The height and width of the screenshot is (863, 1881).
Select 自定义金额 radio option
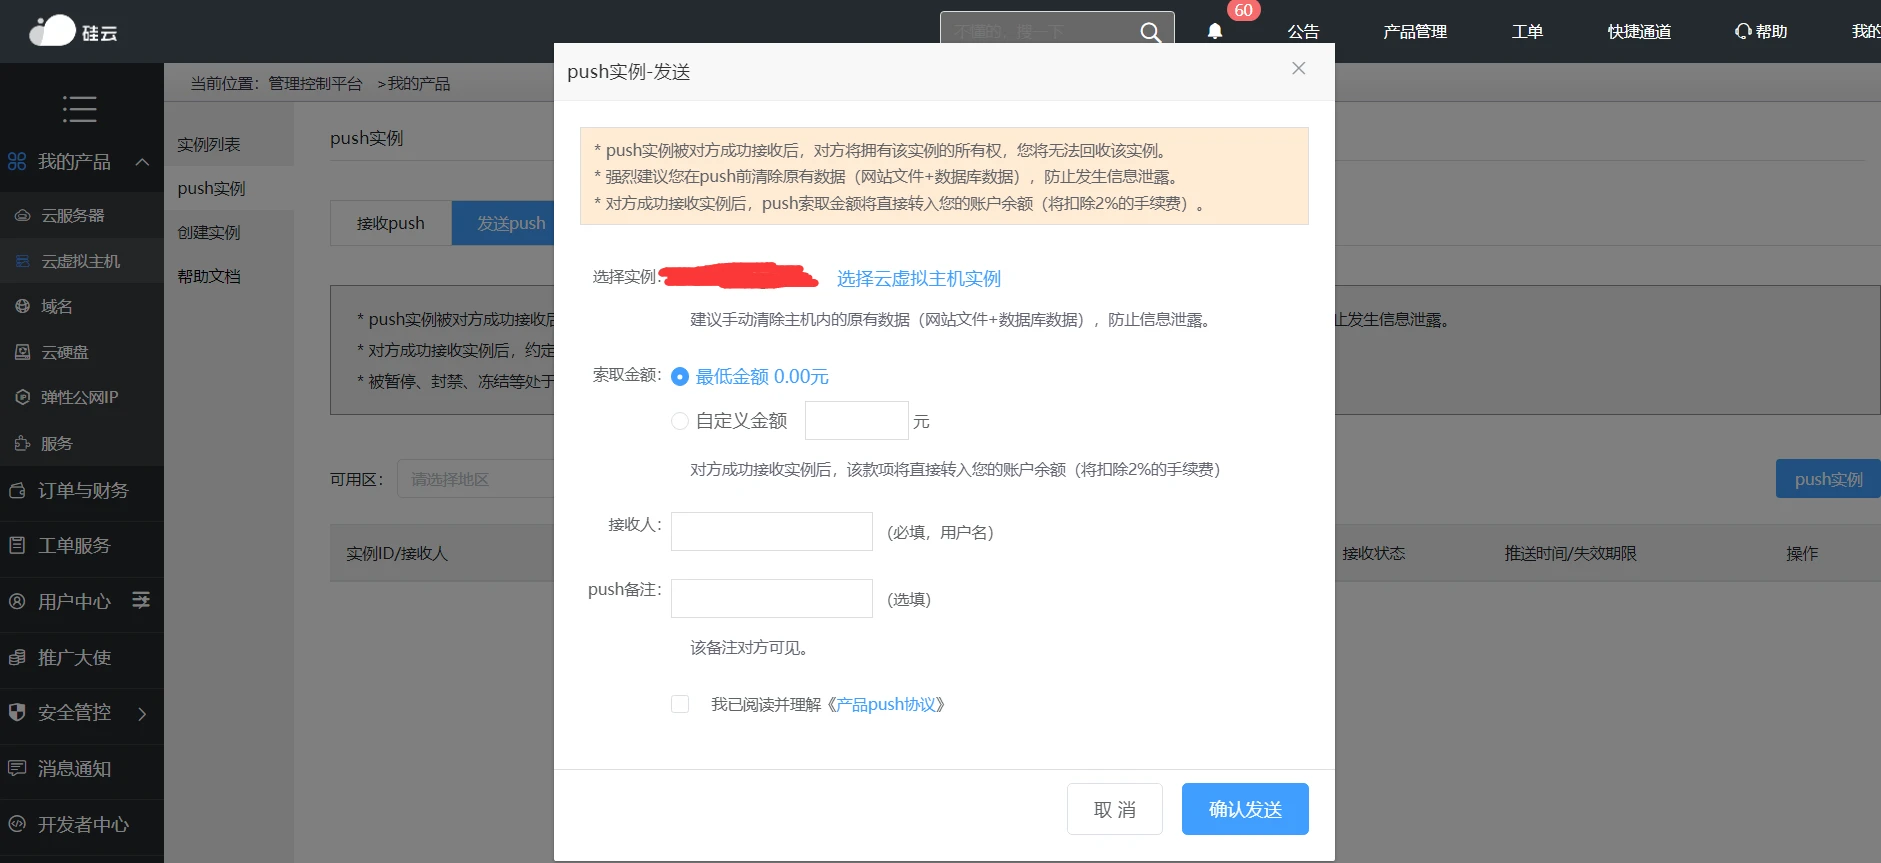(680, 421)
